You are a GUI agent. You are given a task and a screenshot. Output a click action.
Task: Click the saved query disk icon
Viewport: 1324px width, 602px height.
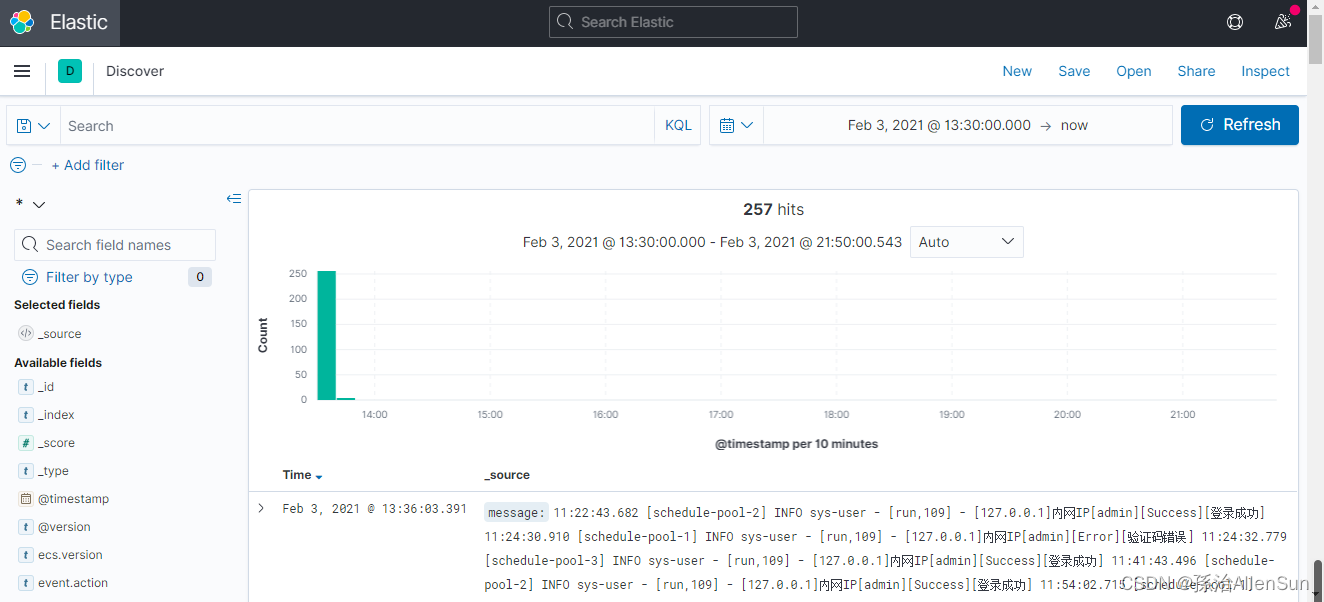point(24,126)
